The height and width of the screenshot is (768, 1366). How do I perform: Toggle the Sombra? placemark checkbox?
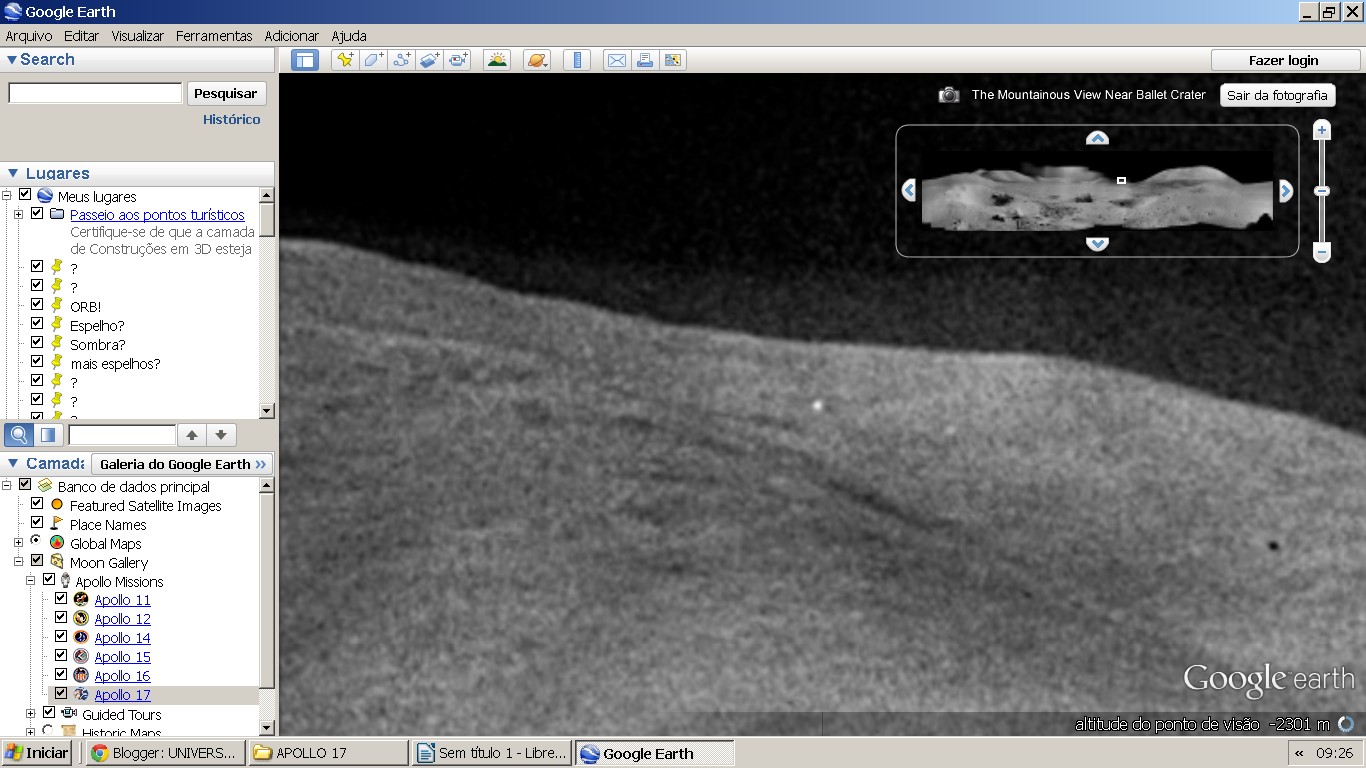click(37, 343)
